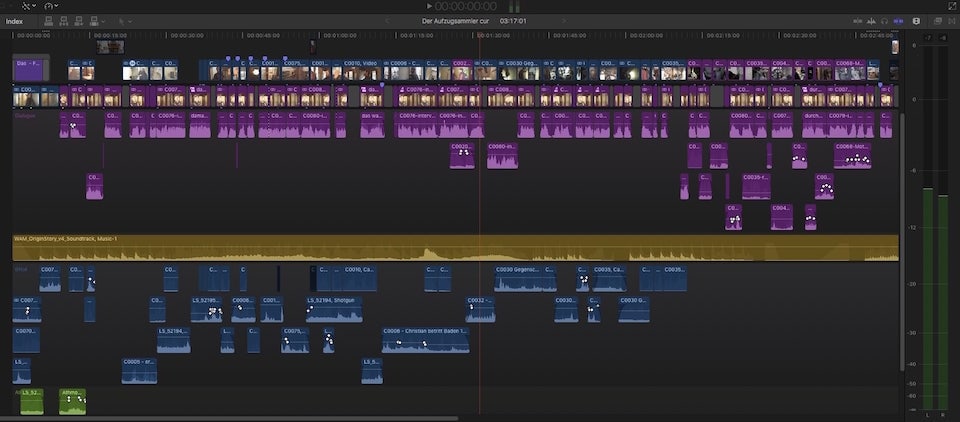
Task: Toggle timeline snapping
Action: (898, 21)
